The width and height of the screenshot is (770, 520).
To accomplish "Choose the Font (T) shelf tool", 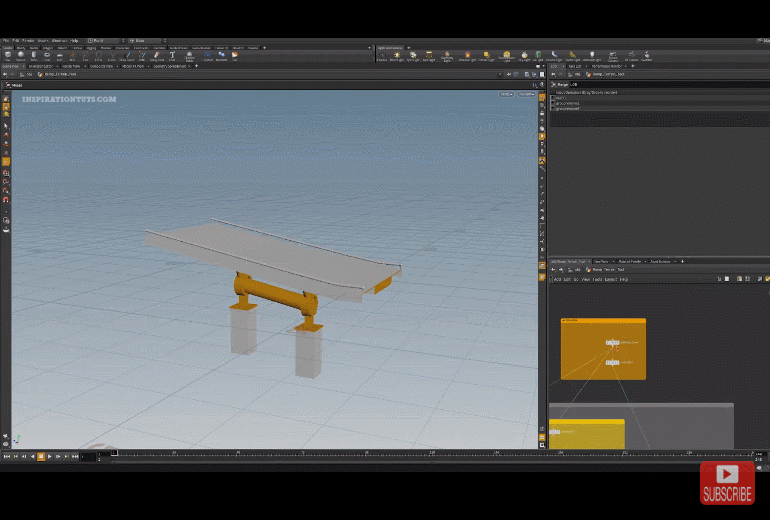I will [x=172, y=56].
